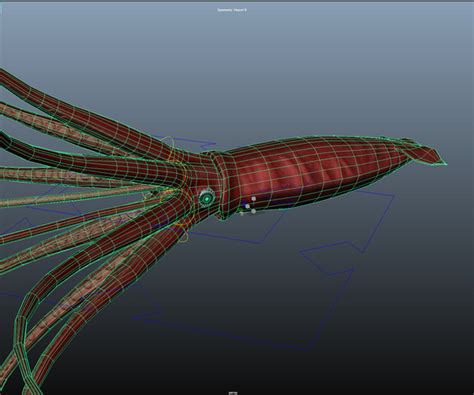Select the circle control above the tentacle base
This screenshot has width=474, height=395.
168,144
